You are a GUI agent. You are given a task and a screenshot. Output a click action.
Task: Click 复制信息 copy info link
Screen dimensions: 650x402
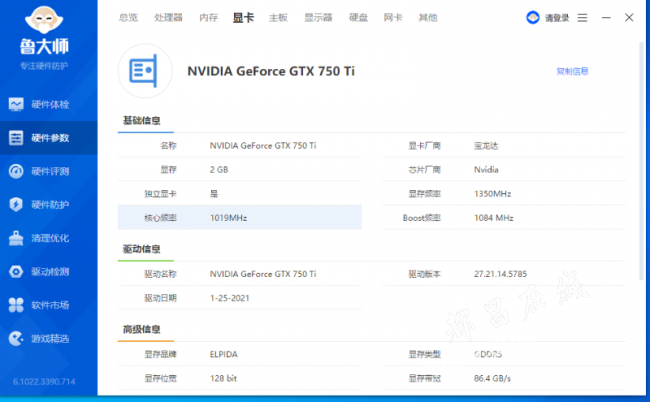click(x=572, y=71)
